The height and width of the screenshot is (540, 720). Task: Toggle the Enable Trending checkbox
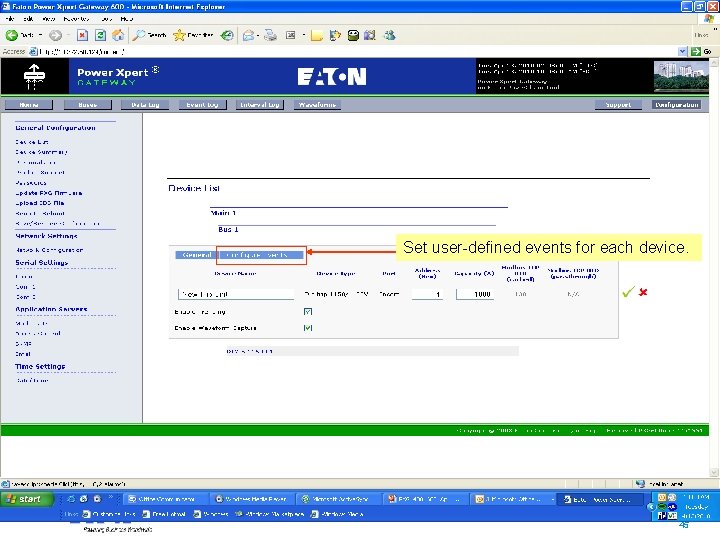click(x=308, y=312)
